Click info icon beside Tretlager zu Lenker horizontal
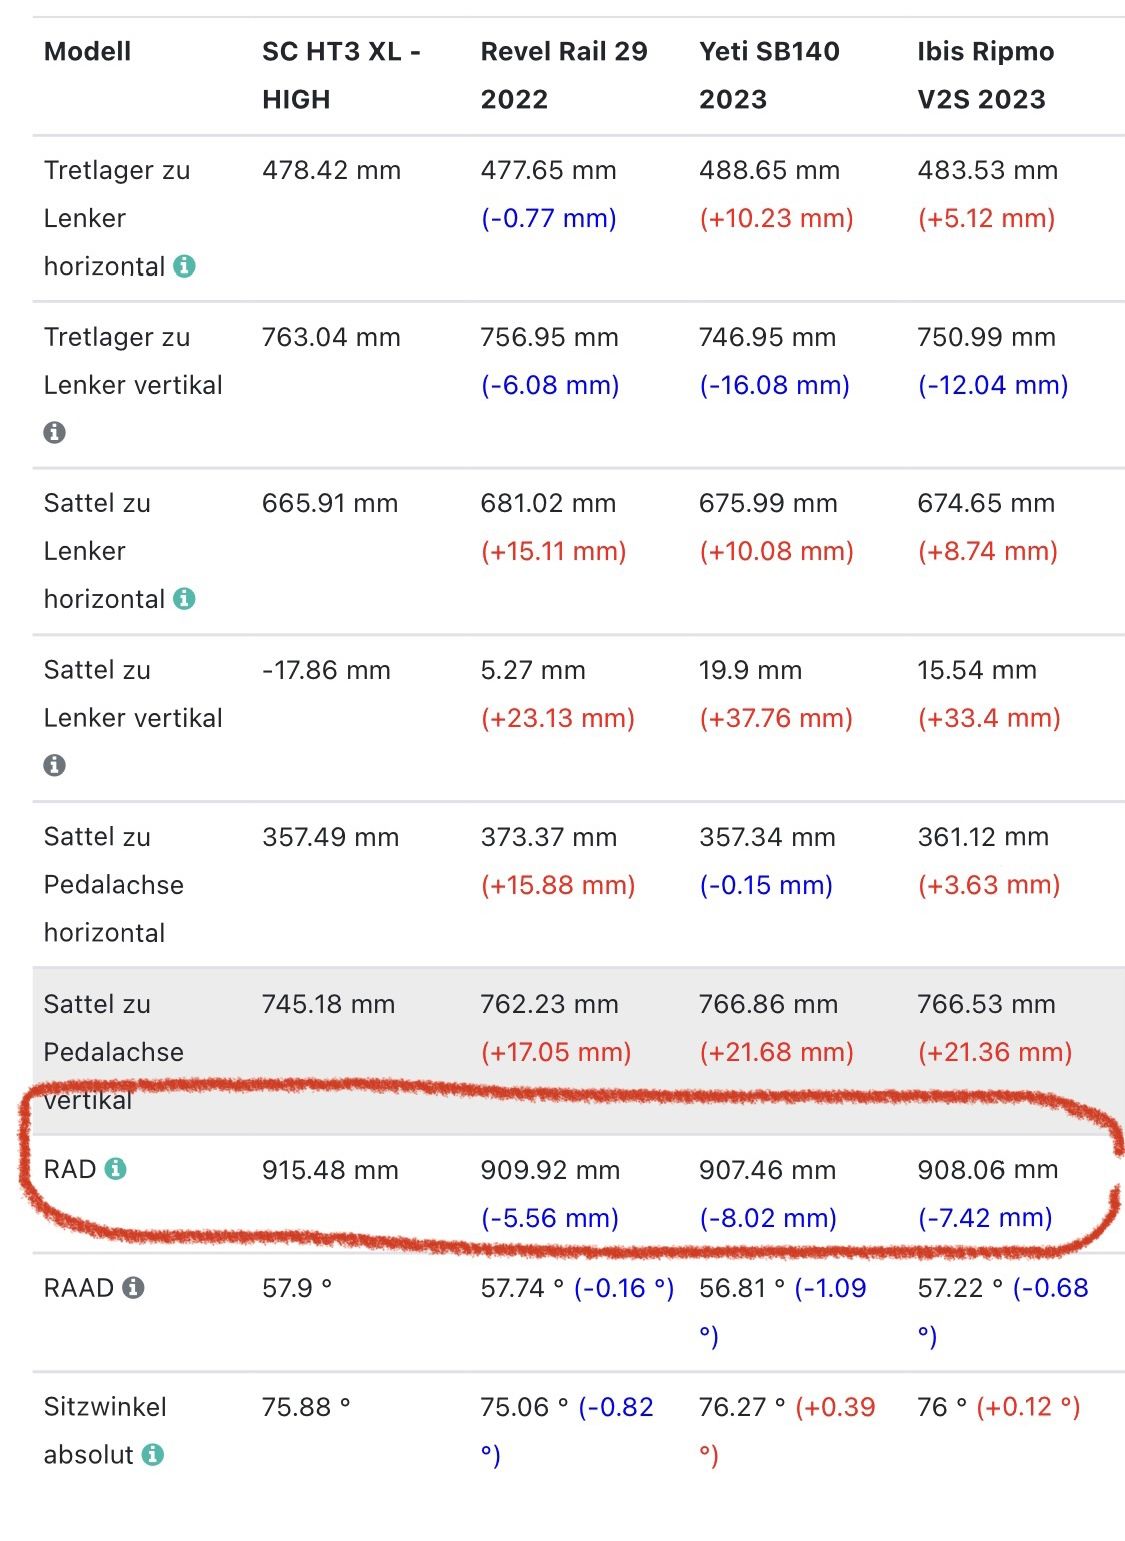Image resolution: width=1125 pixels, height=1541 pixels. coord(184,266)
